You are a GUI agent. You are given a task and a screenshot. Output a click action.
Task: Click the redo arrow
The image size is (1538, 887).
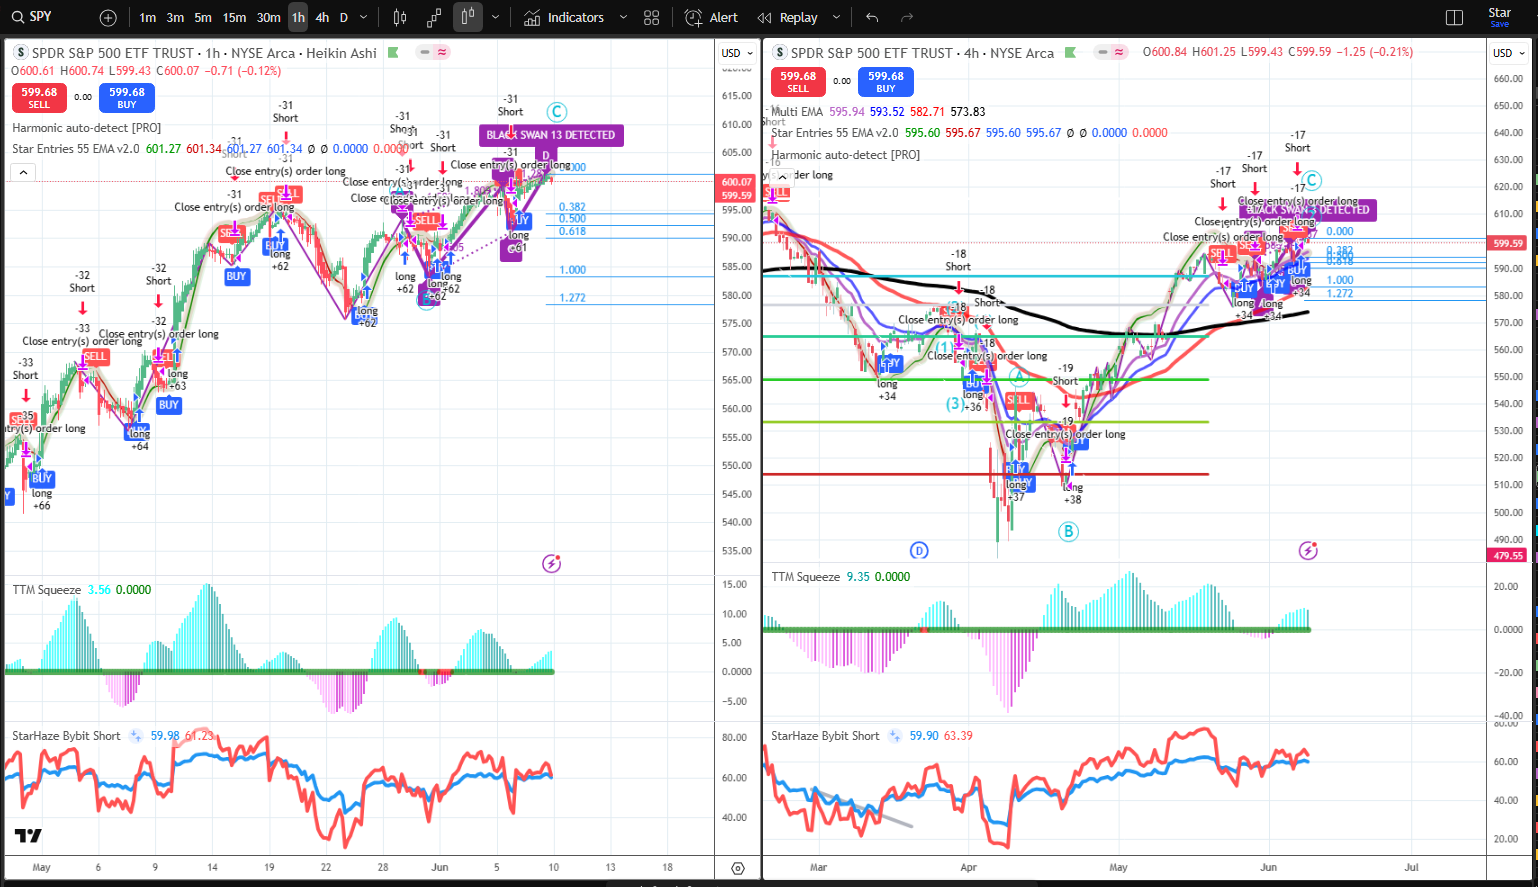pos(907,18)
